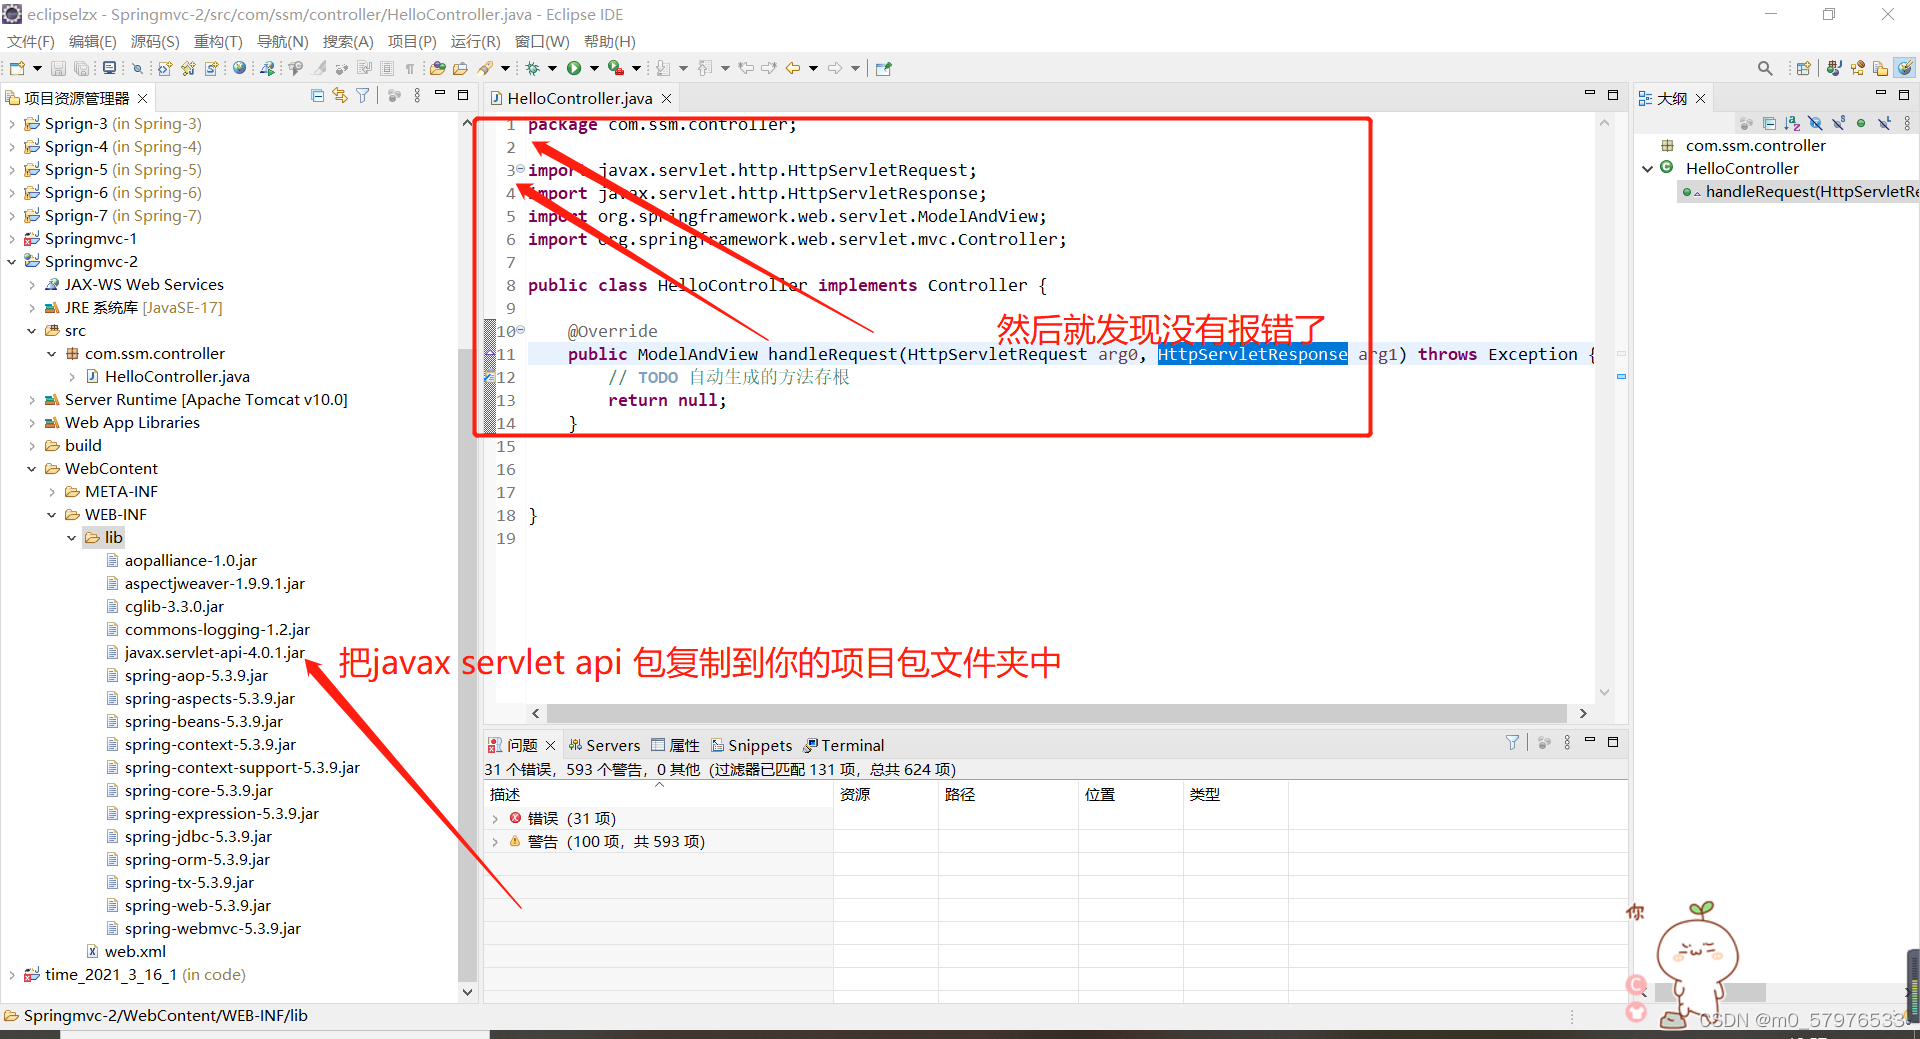Click the 资源 column header
The width and height of the screenshot is (1920, 1039).
pyautogui.click(x=886, y=794)
